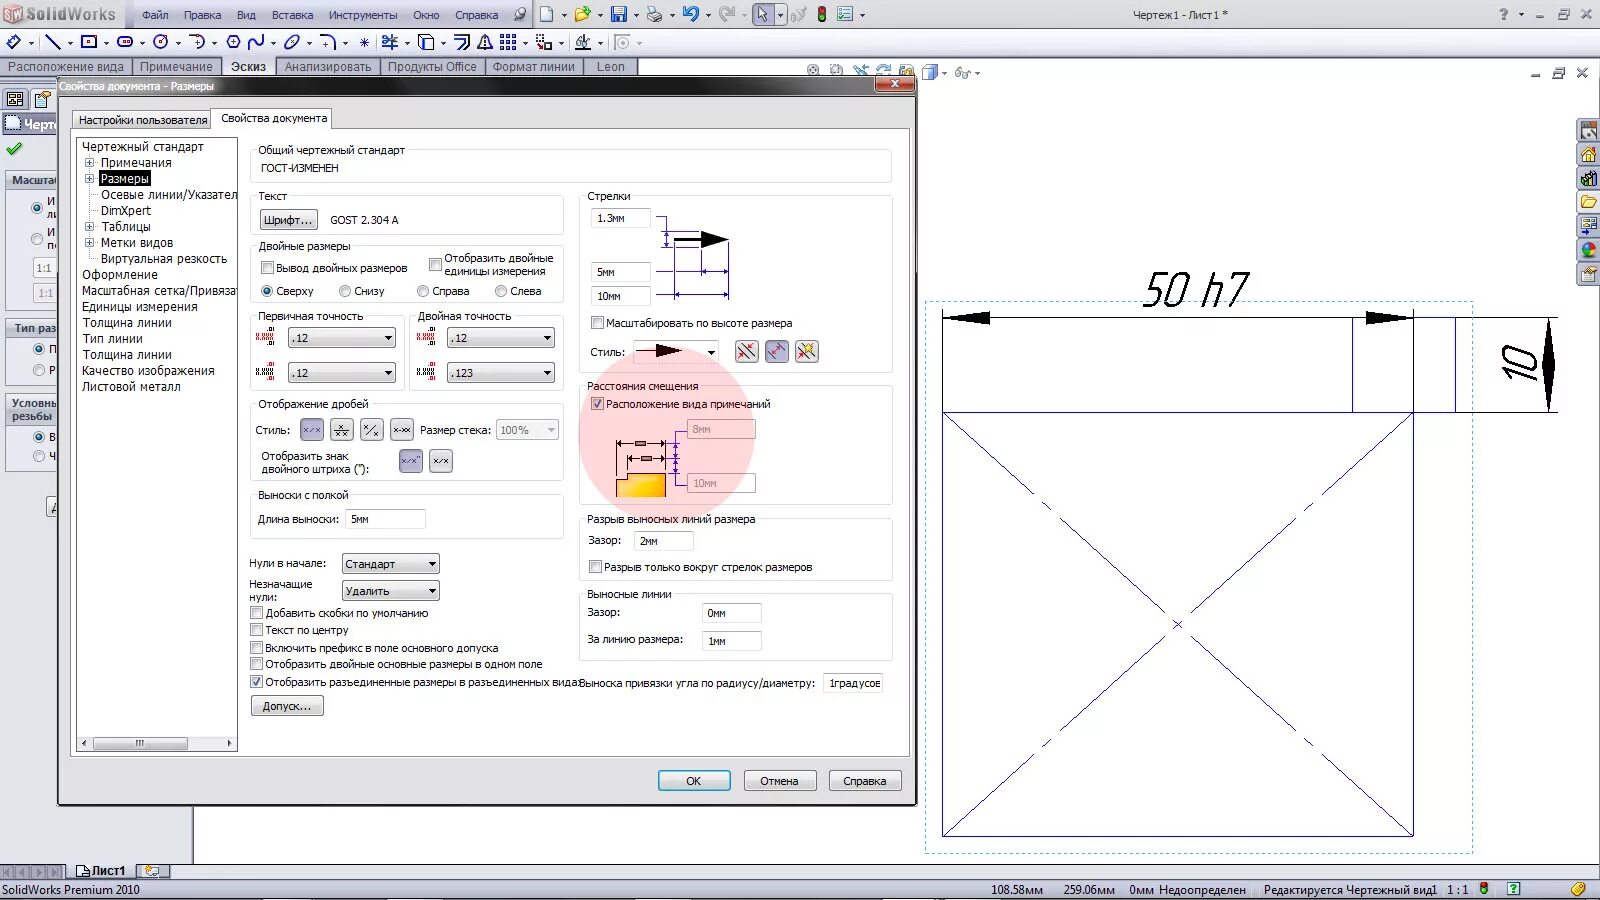Switch to Настройки пользователя tab
Screen dimensions: 1600x900
(x=143, y=120)
